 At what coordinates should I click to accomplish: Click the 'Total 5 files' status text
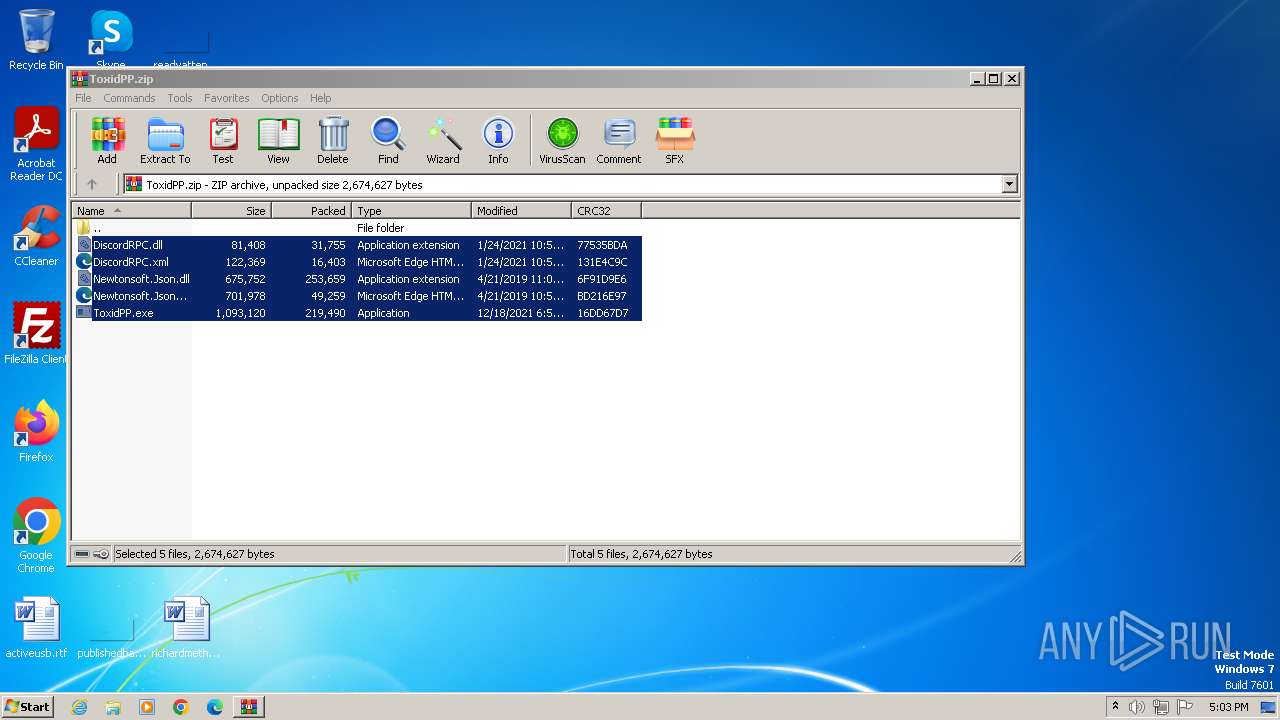click(641, 554)
